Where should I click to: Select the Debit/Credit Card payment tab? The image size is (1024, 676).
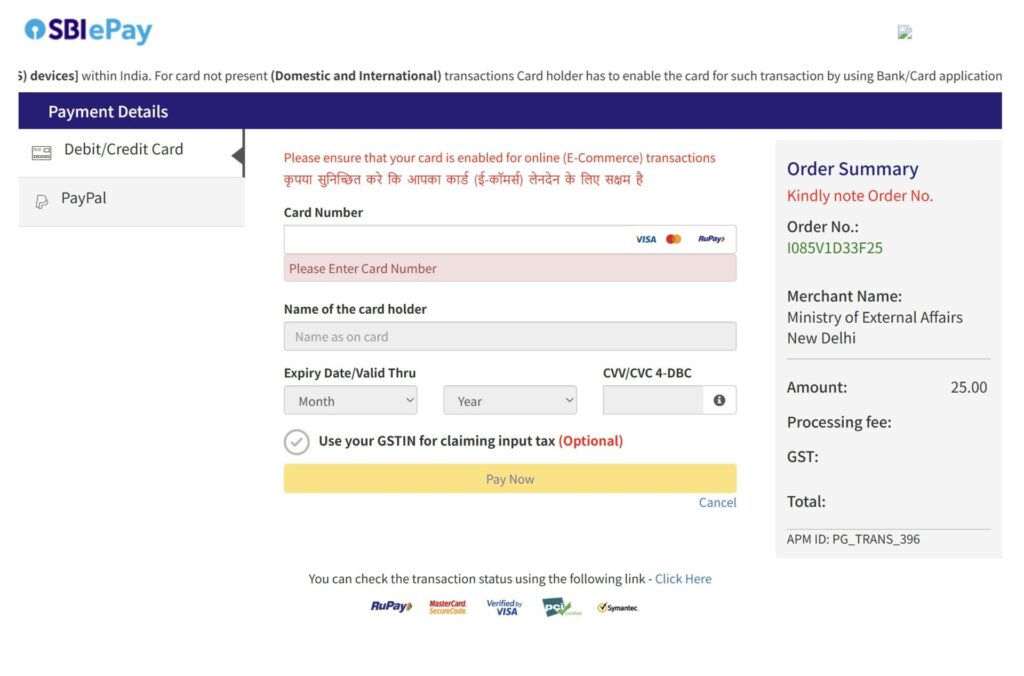[x=123, y=150]
